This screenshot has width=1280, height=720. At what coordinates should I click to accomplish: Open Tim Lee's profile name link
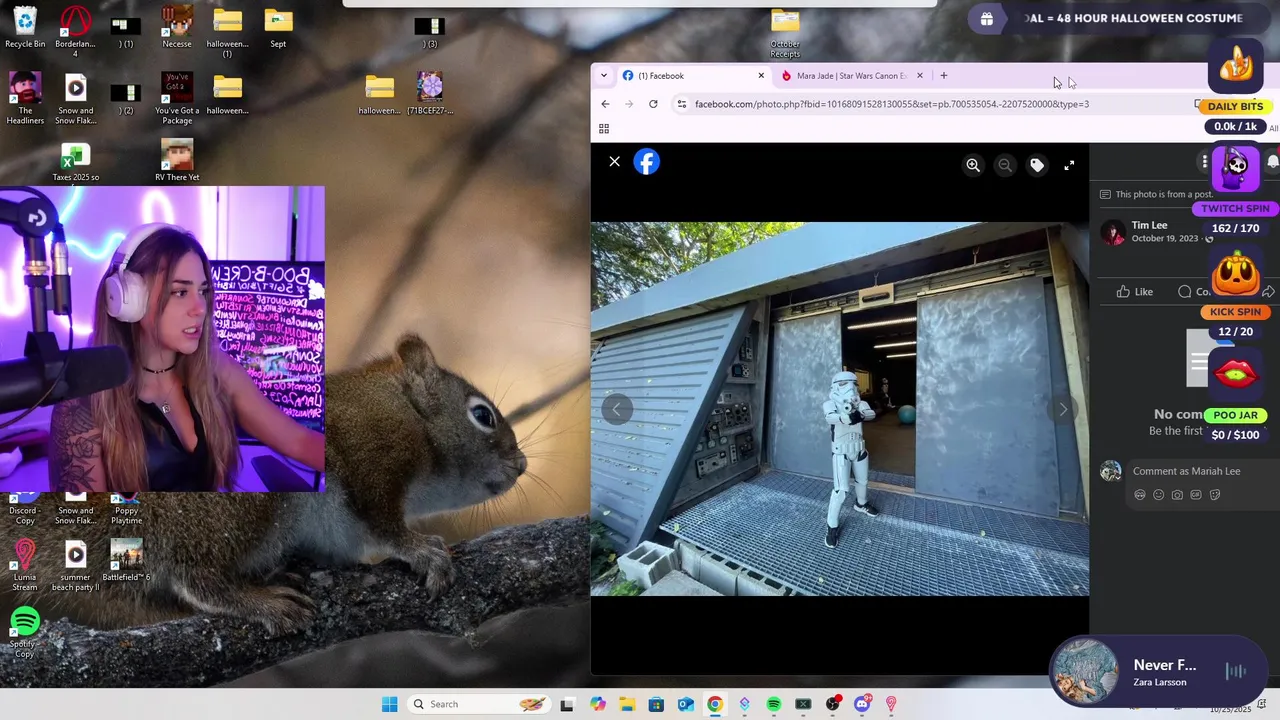1149,226
